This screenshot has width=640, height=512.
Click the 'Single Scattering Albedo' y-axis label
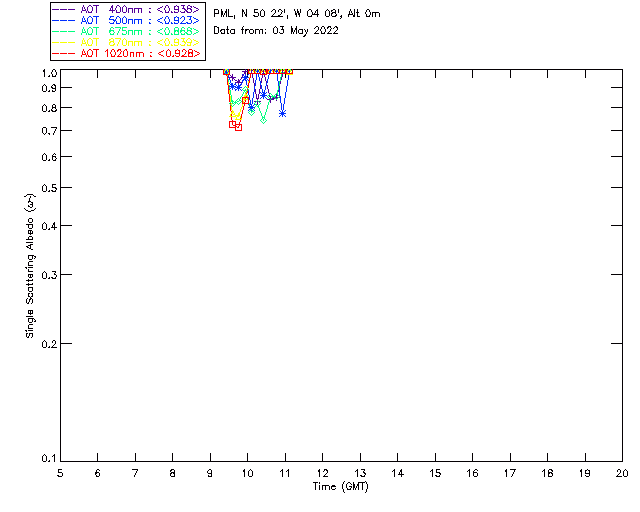31,265
